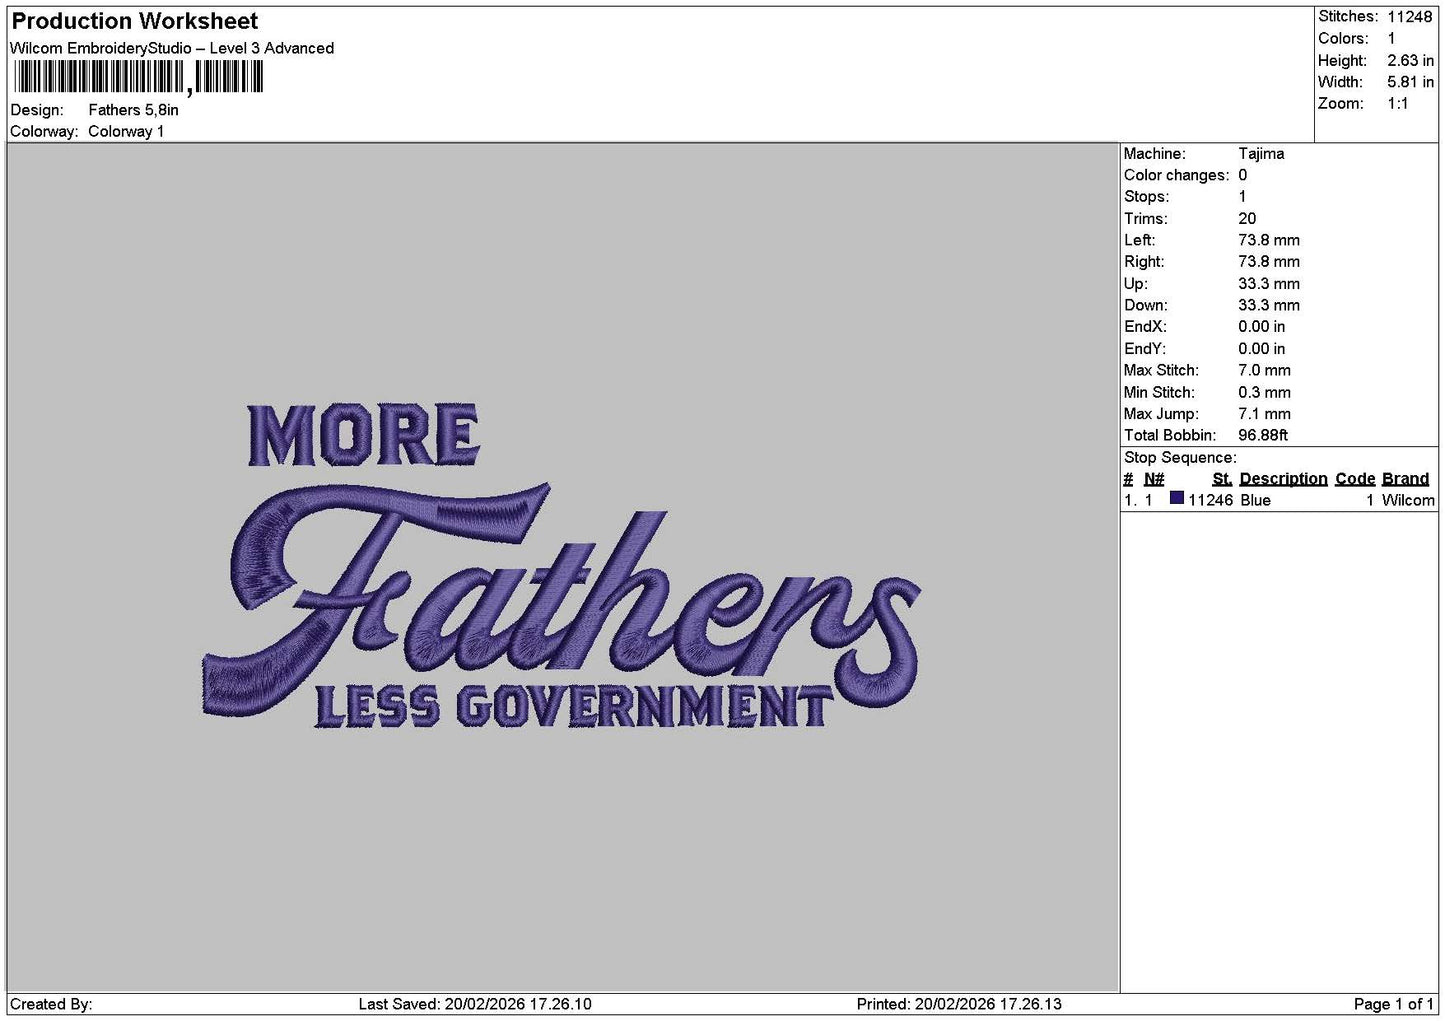1445x1021 pixels.
Task: Select the Wilcom EmbroideryStudio Level 3 Advanced line
Action: point(172,48)
